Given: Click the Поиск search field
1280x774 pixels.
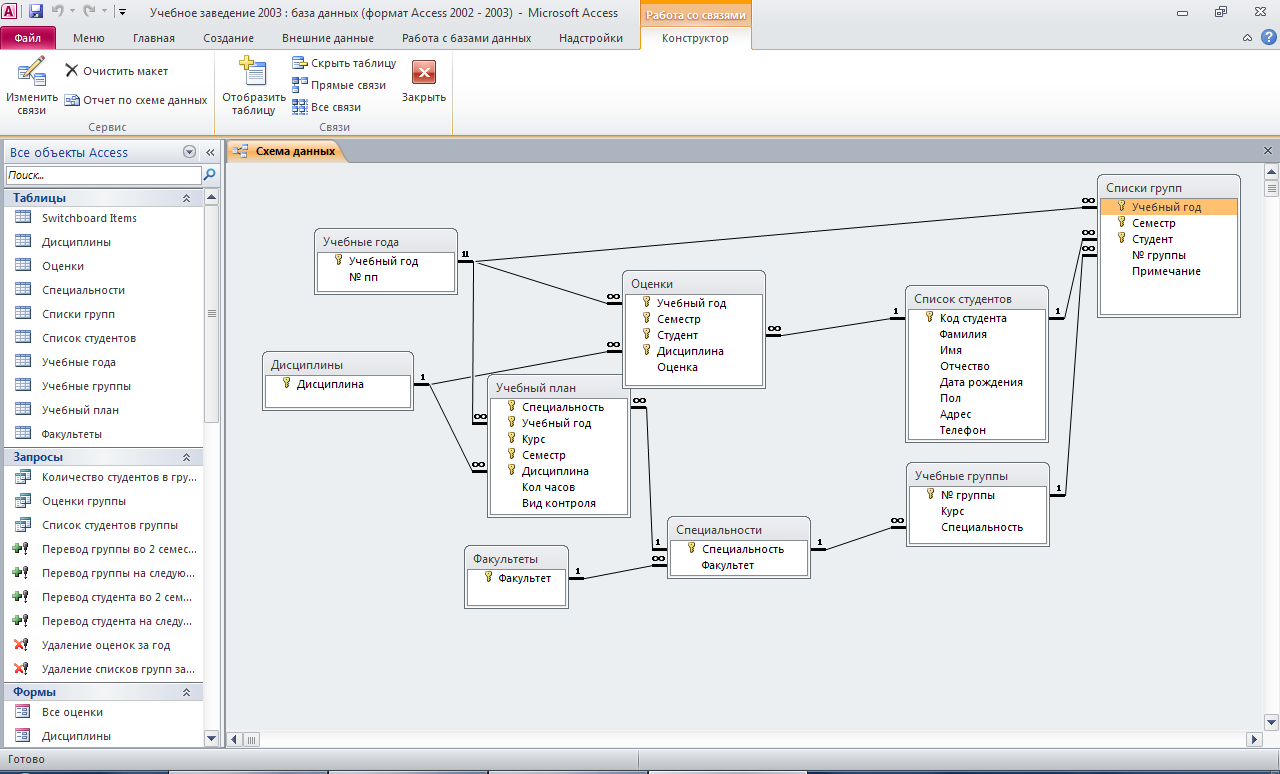Looking at the screenshot, I should (x=103, y=175).
